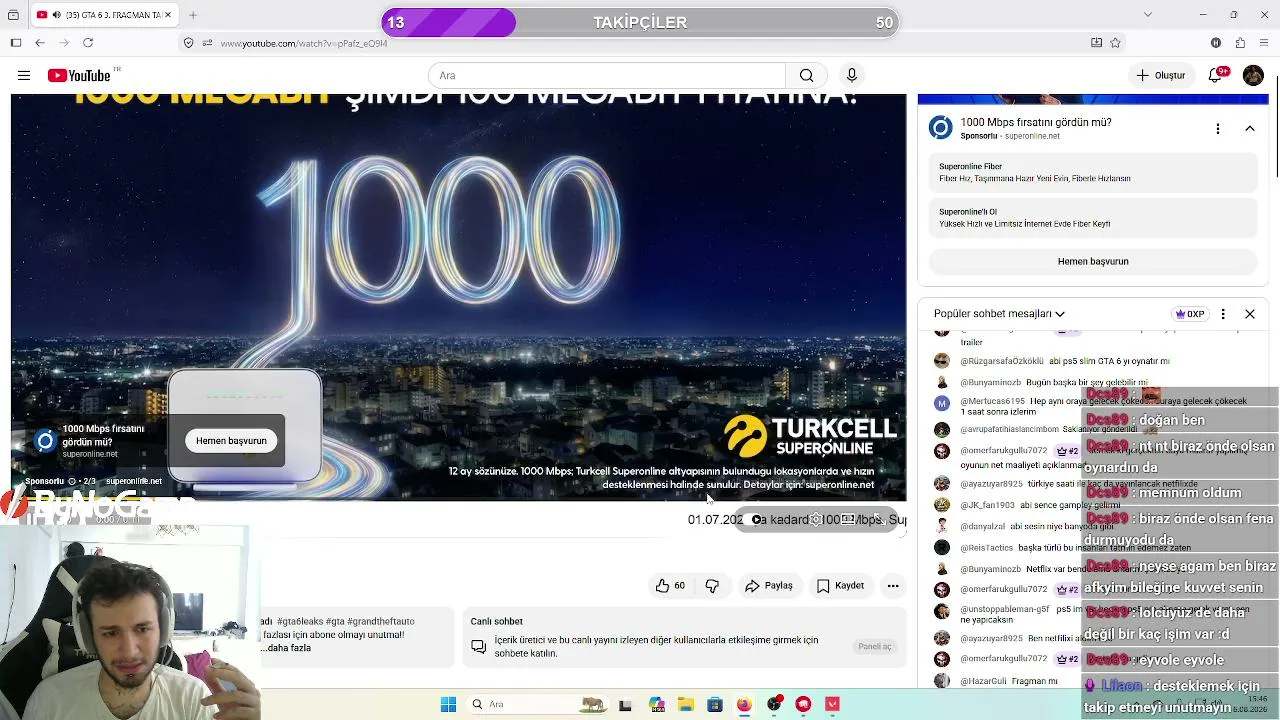Click Paneli aç in live chat card
The width and height of the screenshot is (1280, 720).
pos(874,646)
